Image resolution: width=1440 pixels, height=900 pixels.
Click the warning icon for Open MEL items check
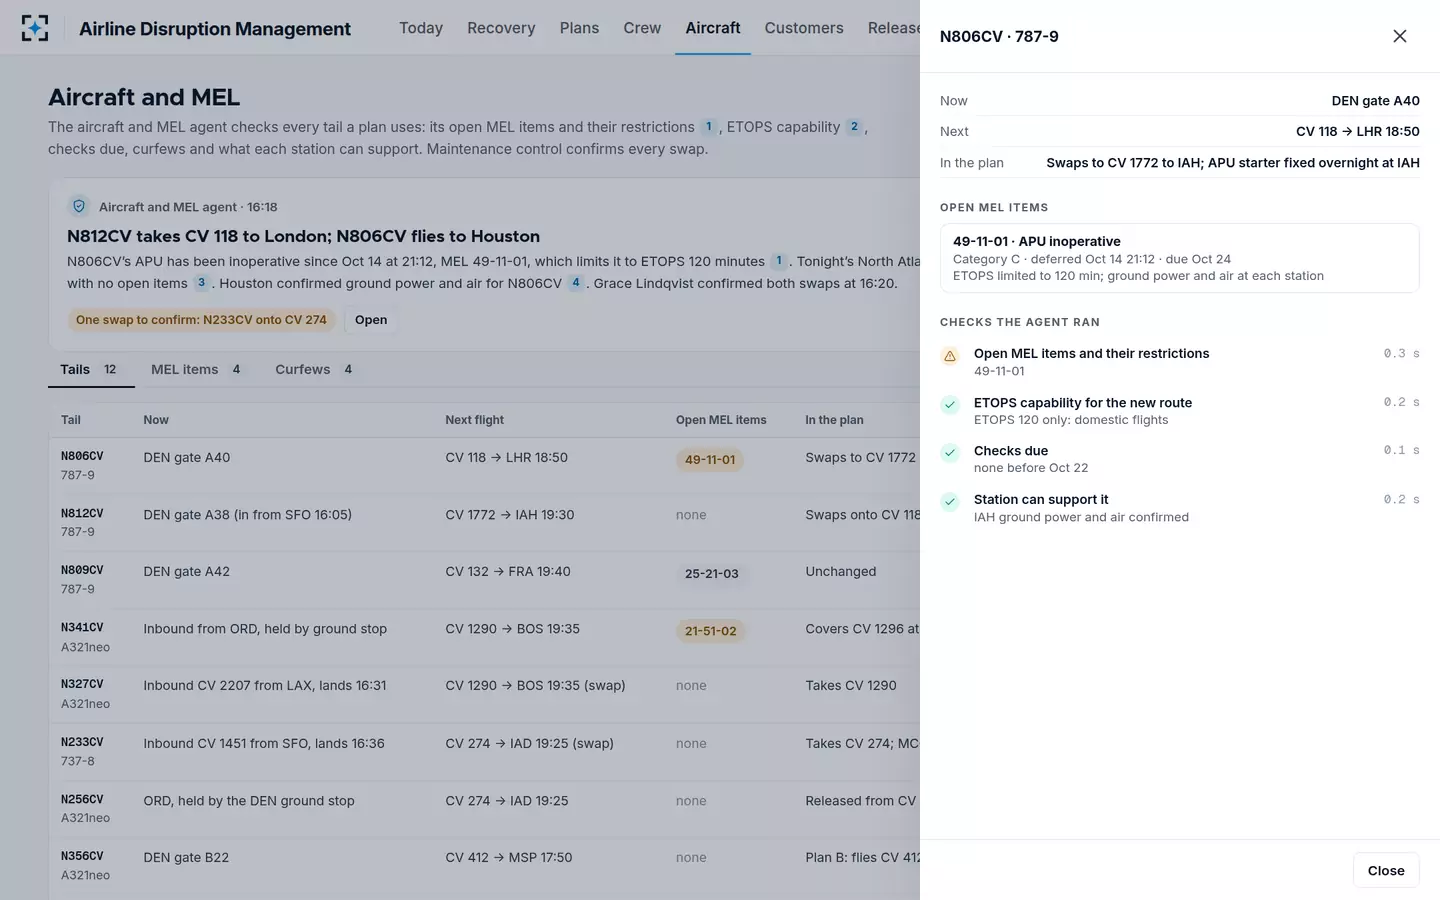(950, 356)
